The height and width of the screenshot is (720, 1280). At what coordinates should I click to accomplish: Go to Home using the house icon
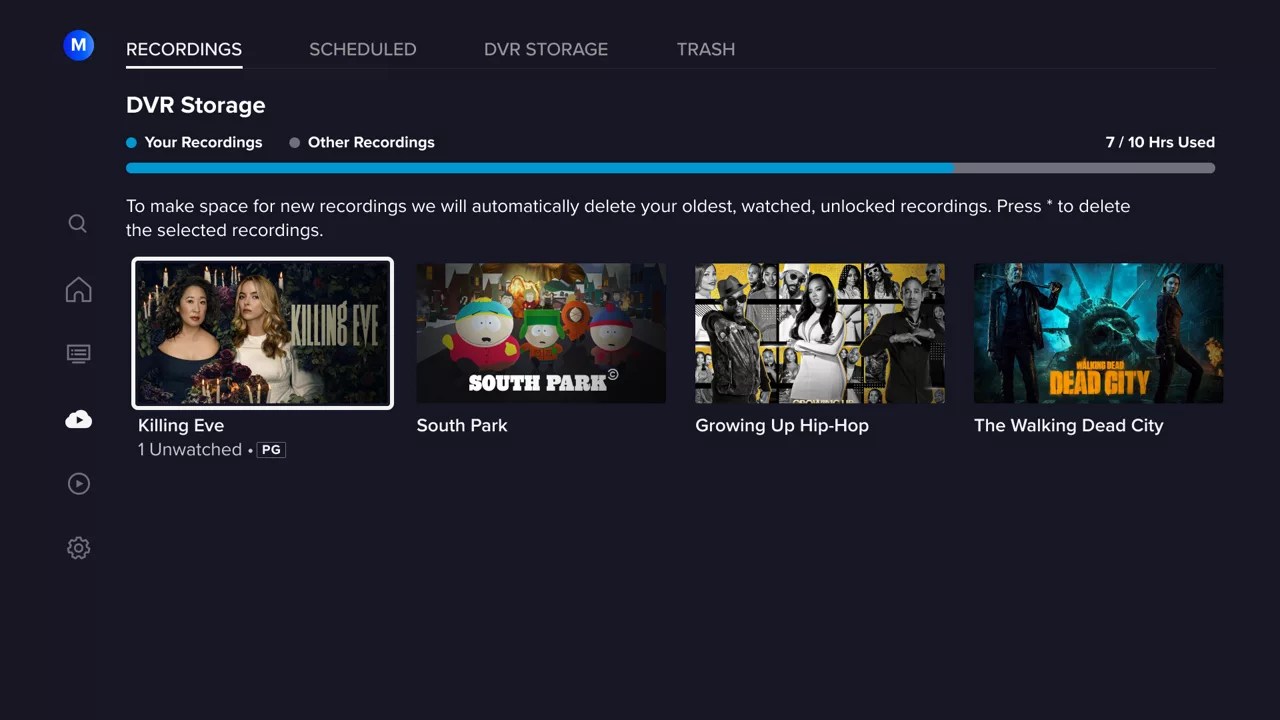[78, 289]
